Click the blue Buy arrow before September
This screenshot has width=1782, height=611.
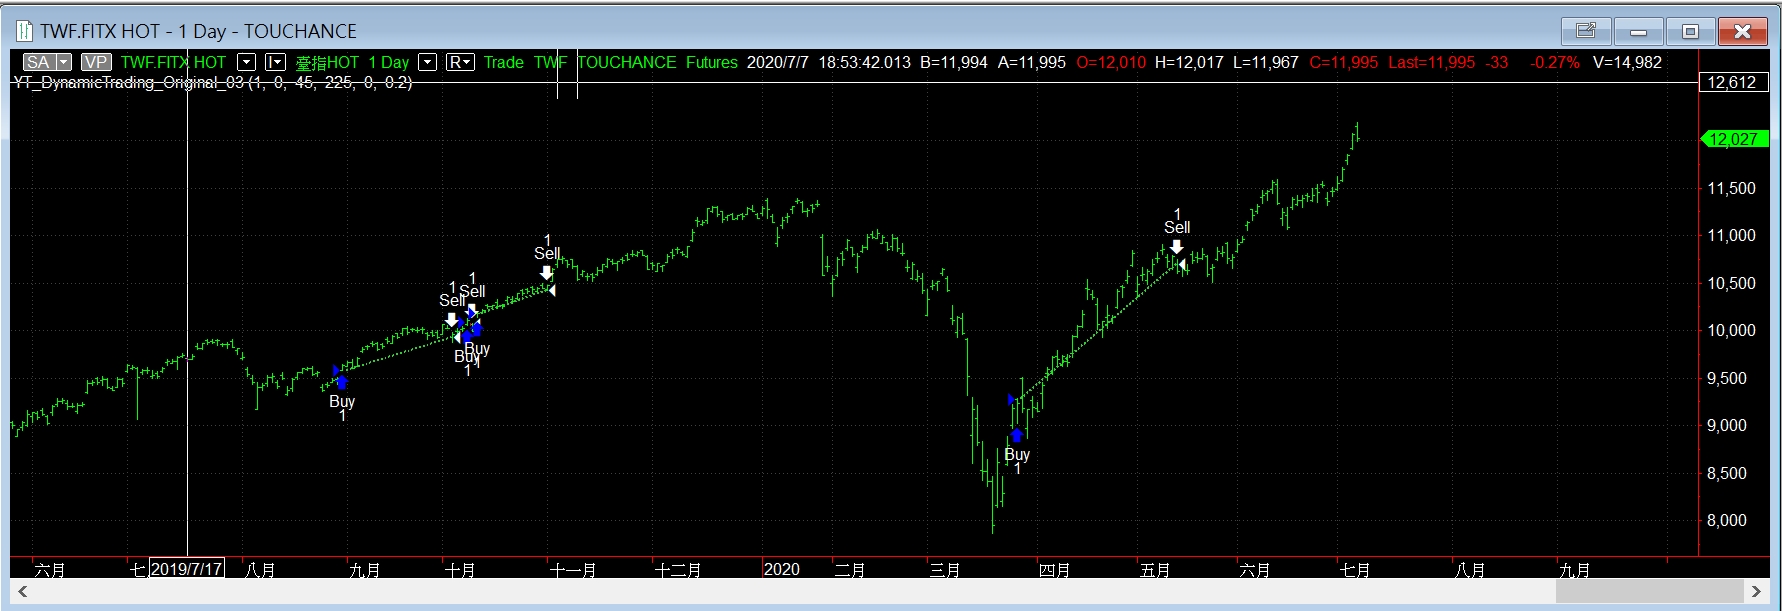(x=342, y=382)
